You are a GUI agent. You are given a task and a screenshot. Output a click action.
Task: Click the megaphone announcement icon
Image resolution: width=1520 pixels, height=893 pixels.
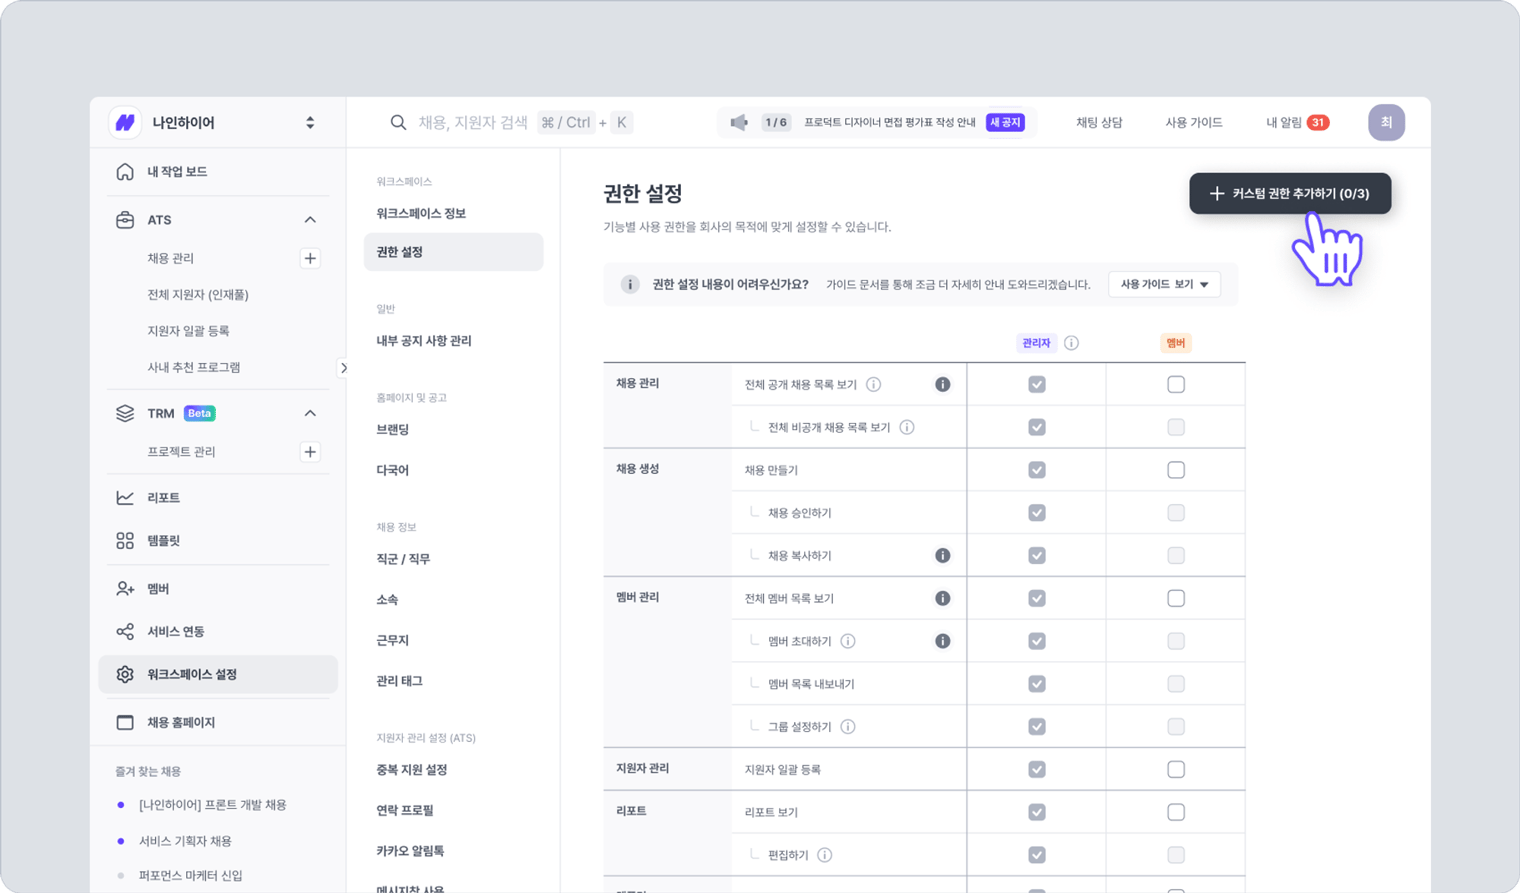pos(738,122)
